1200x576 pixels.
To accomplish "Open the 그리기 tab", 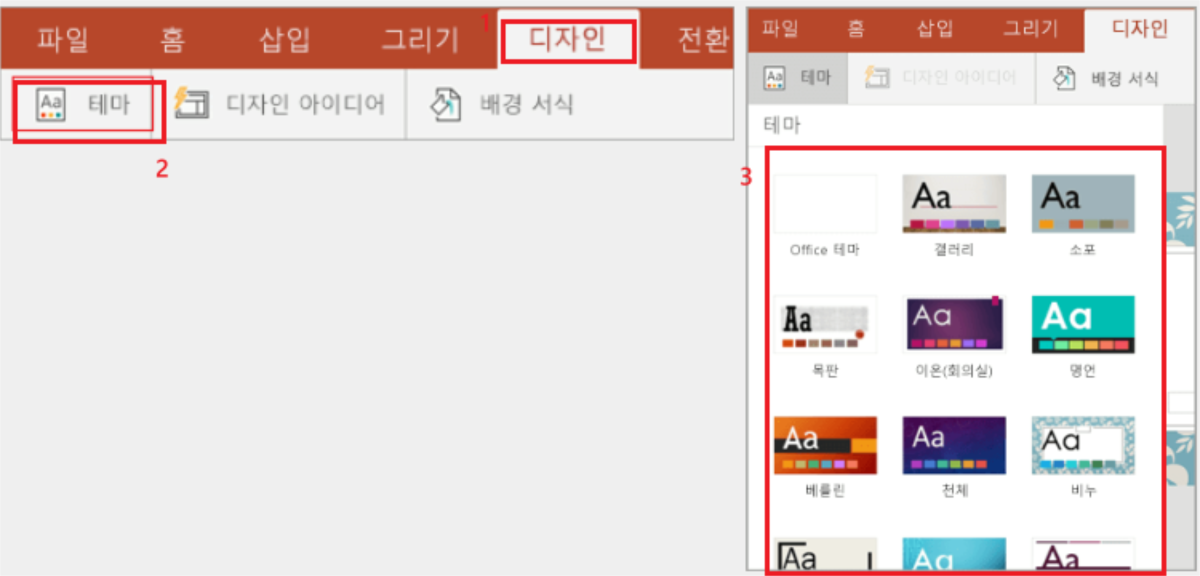I will click(420, 33).
